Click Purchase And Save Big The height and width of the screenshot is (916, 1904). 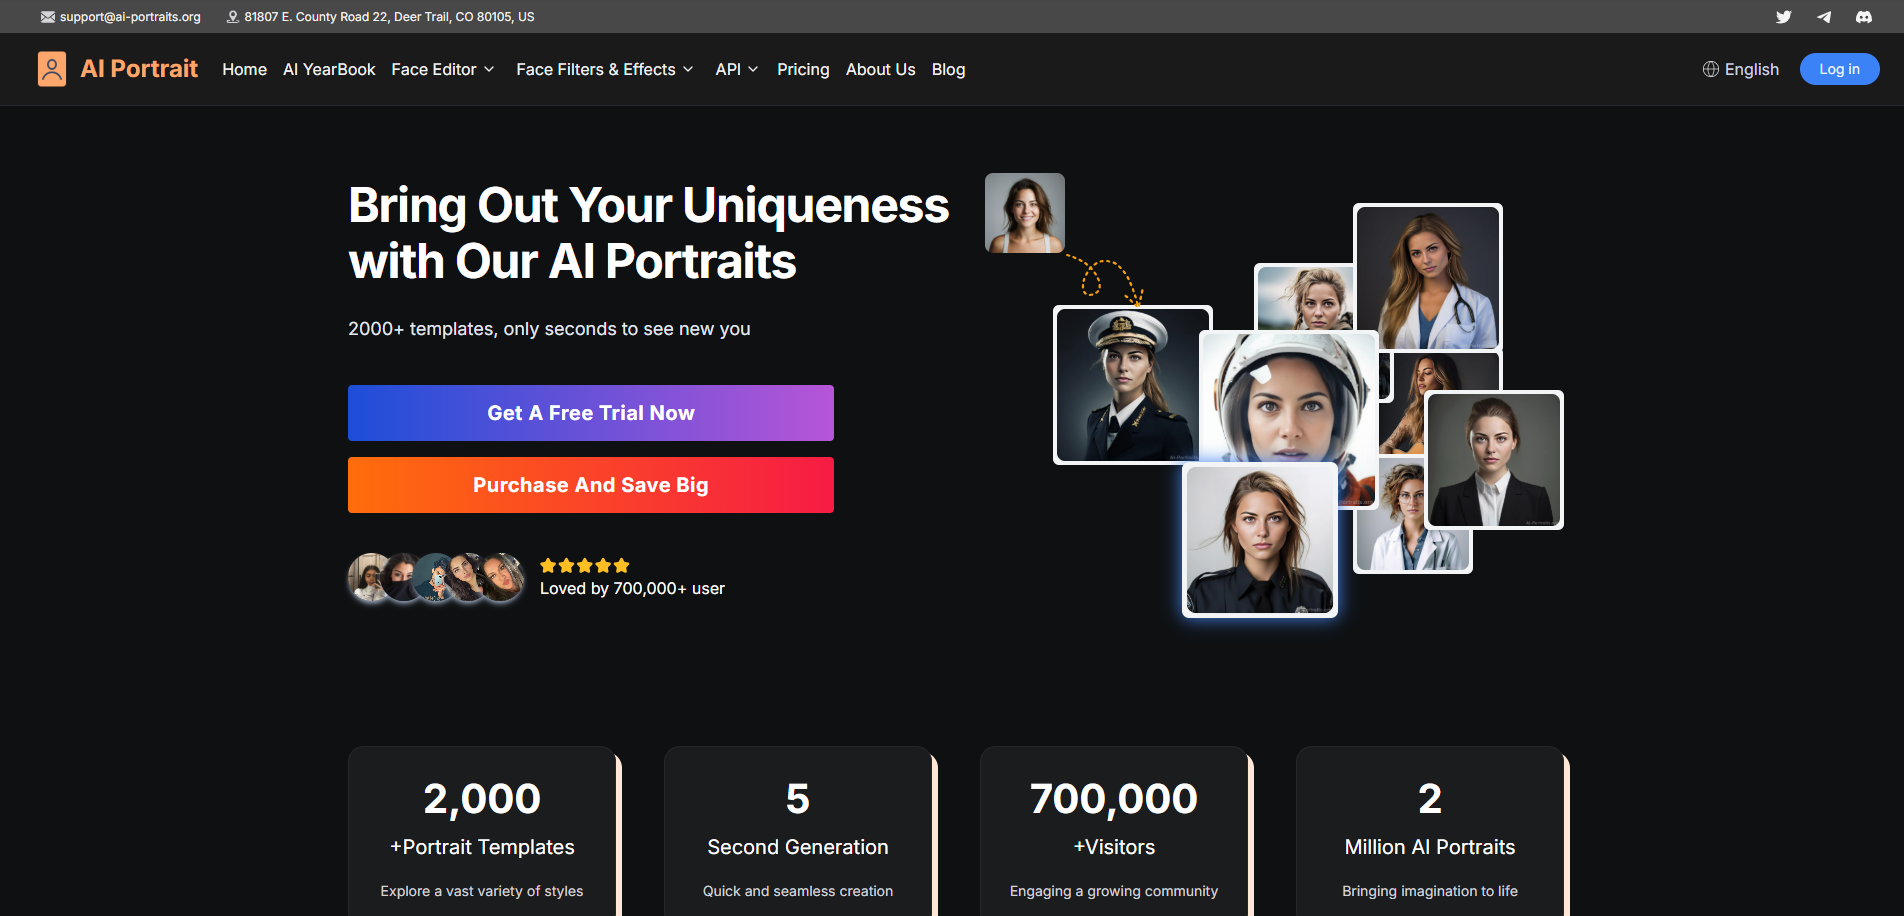pos(590,485)
